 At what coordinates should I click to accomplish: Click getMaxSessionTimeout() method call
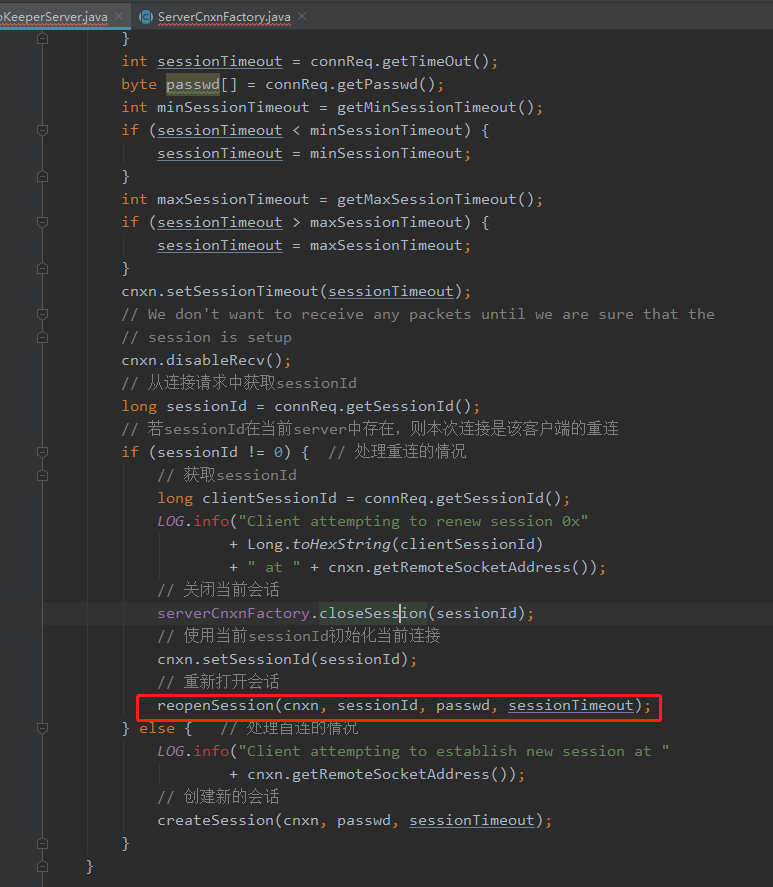click(x=436, y=199)
